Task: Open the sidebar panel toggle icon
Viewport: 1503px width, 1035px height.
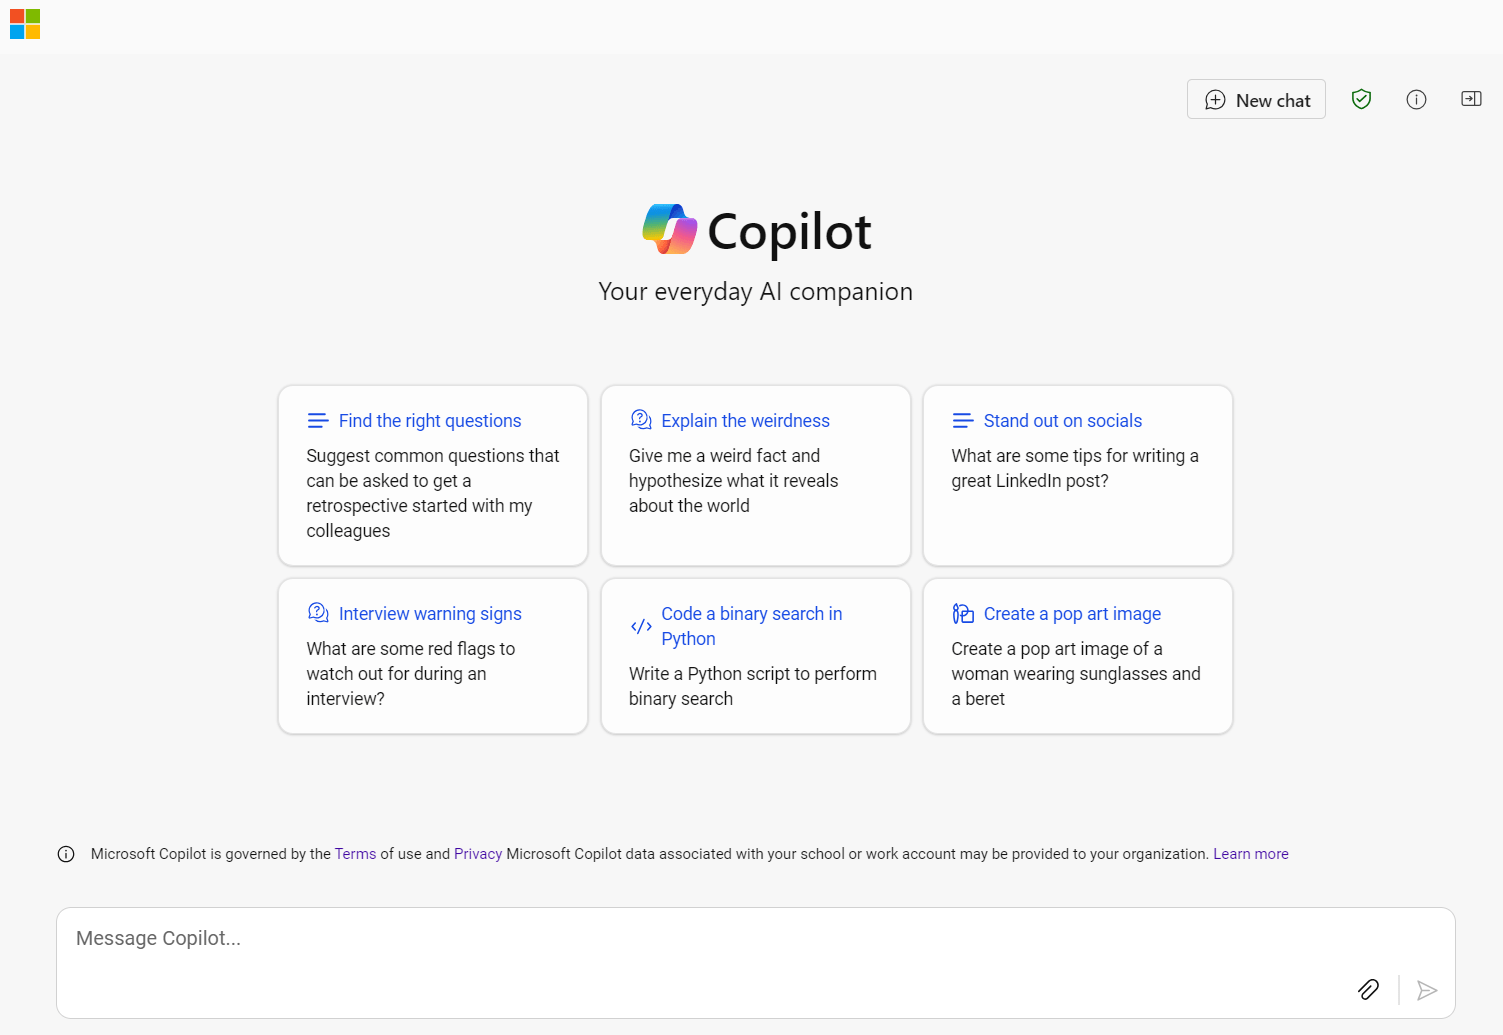Action: click(1471, 98)
